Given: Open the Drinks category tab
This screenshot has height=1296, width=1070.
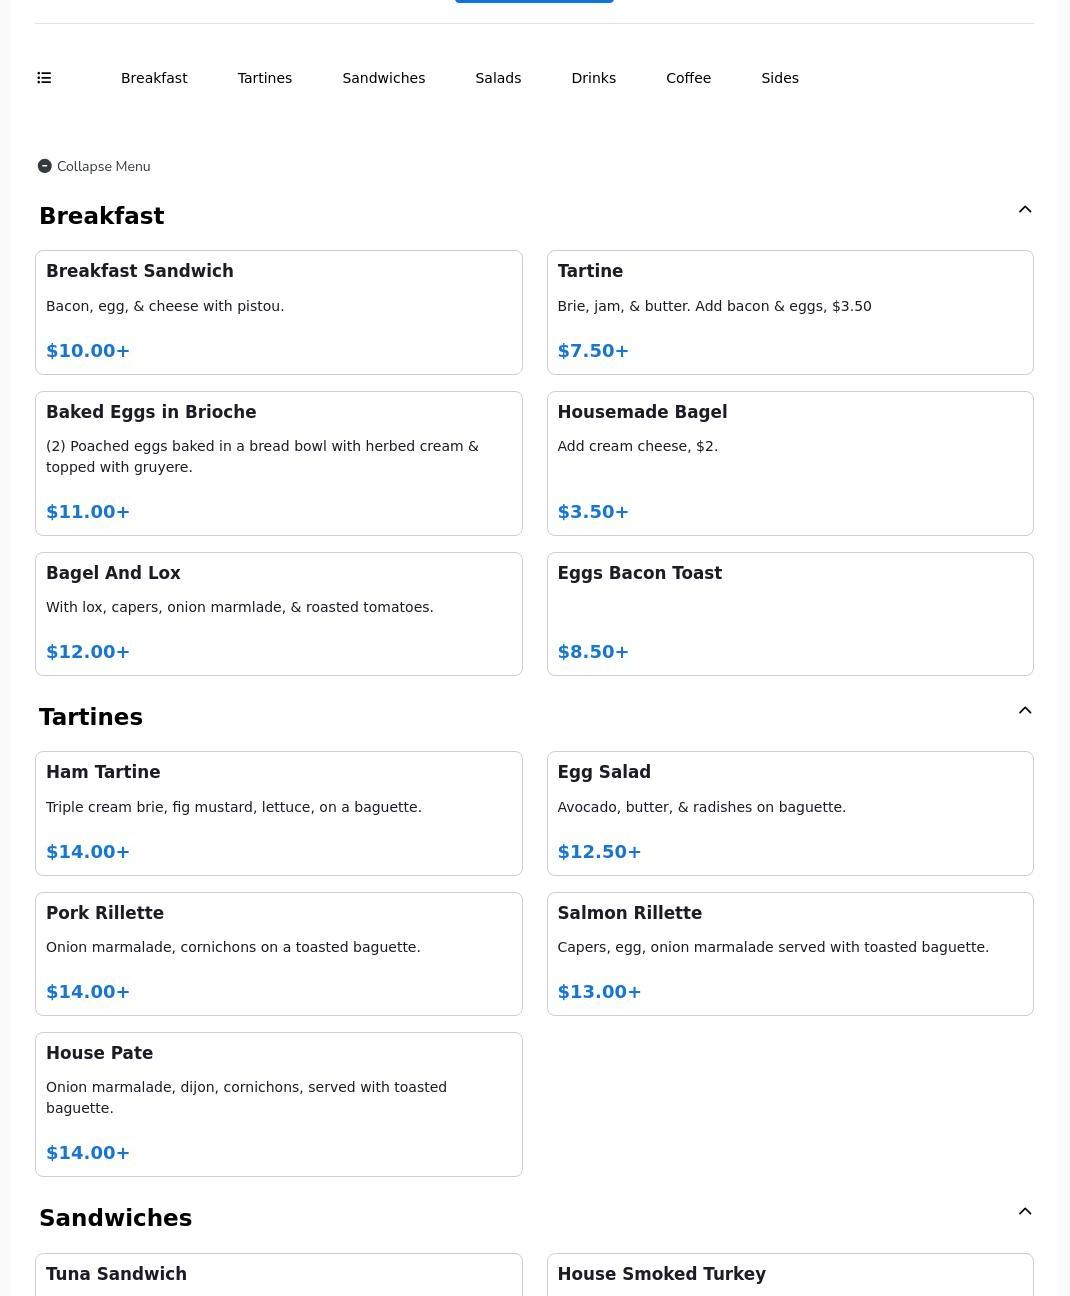Looking at the screenshot, I should click(594, 78).
